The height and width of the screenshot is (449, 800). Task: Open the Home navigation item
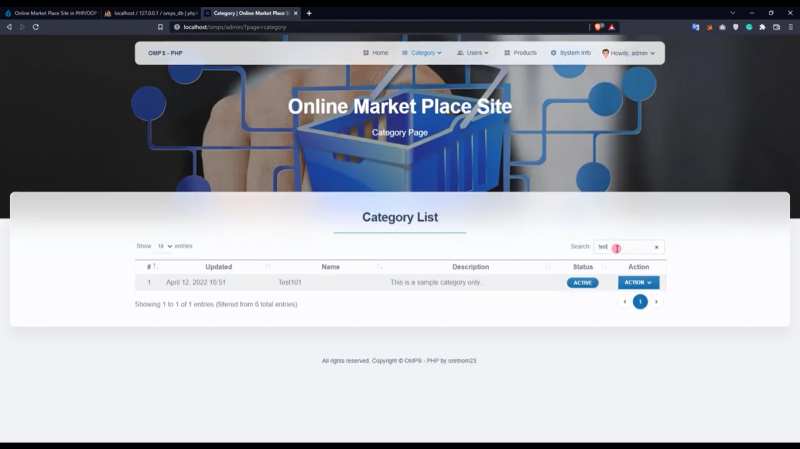pos(375,53)
